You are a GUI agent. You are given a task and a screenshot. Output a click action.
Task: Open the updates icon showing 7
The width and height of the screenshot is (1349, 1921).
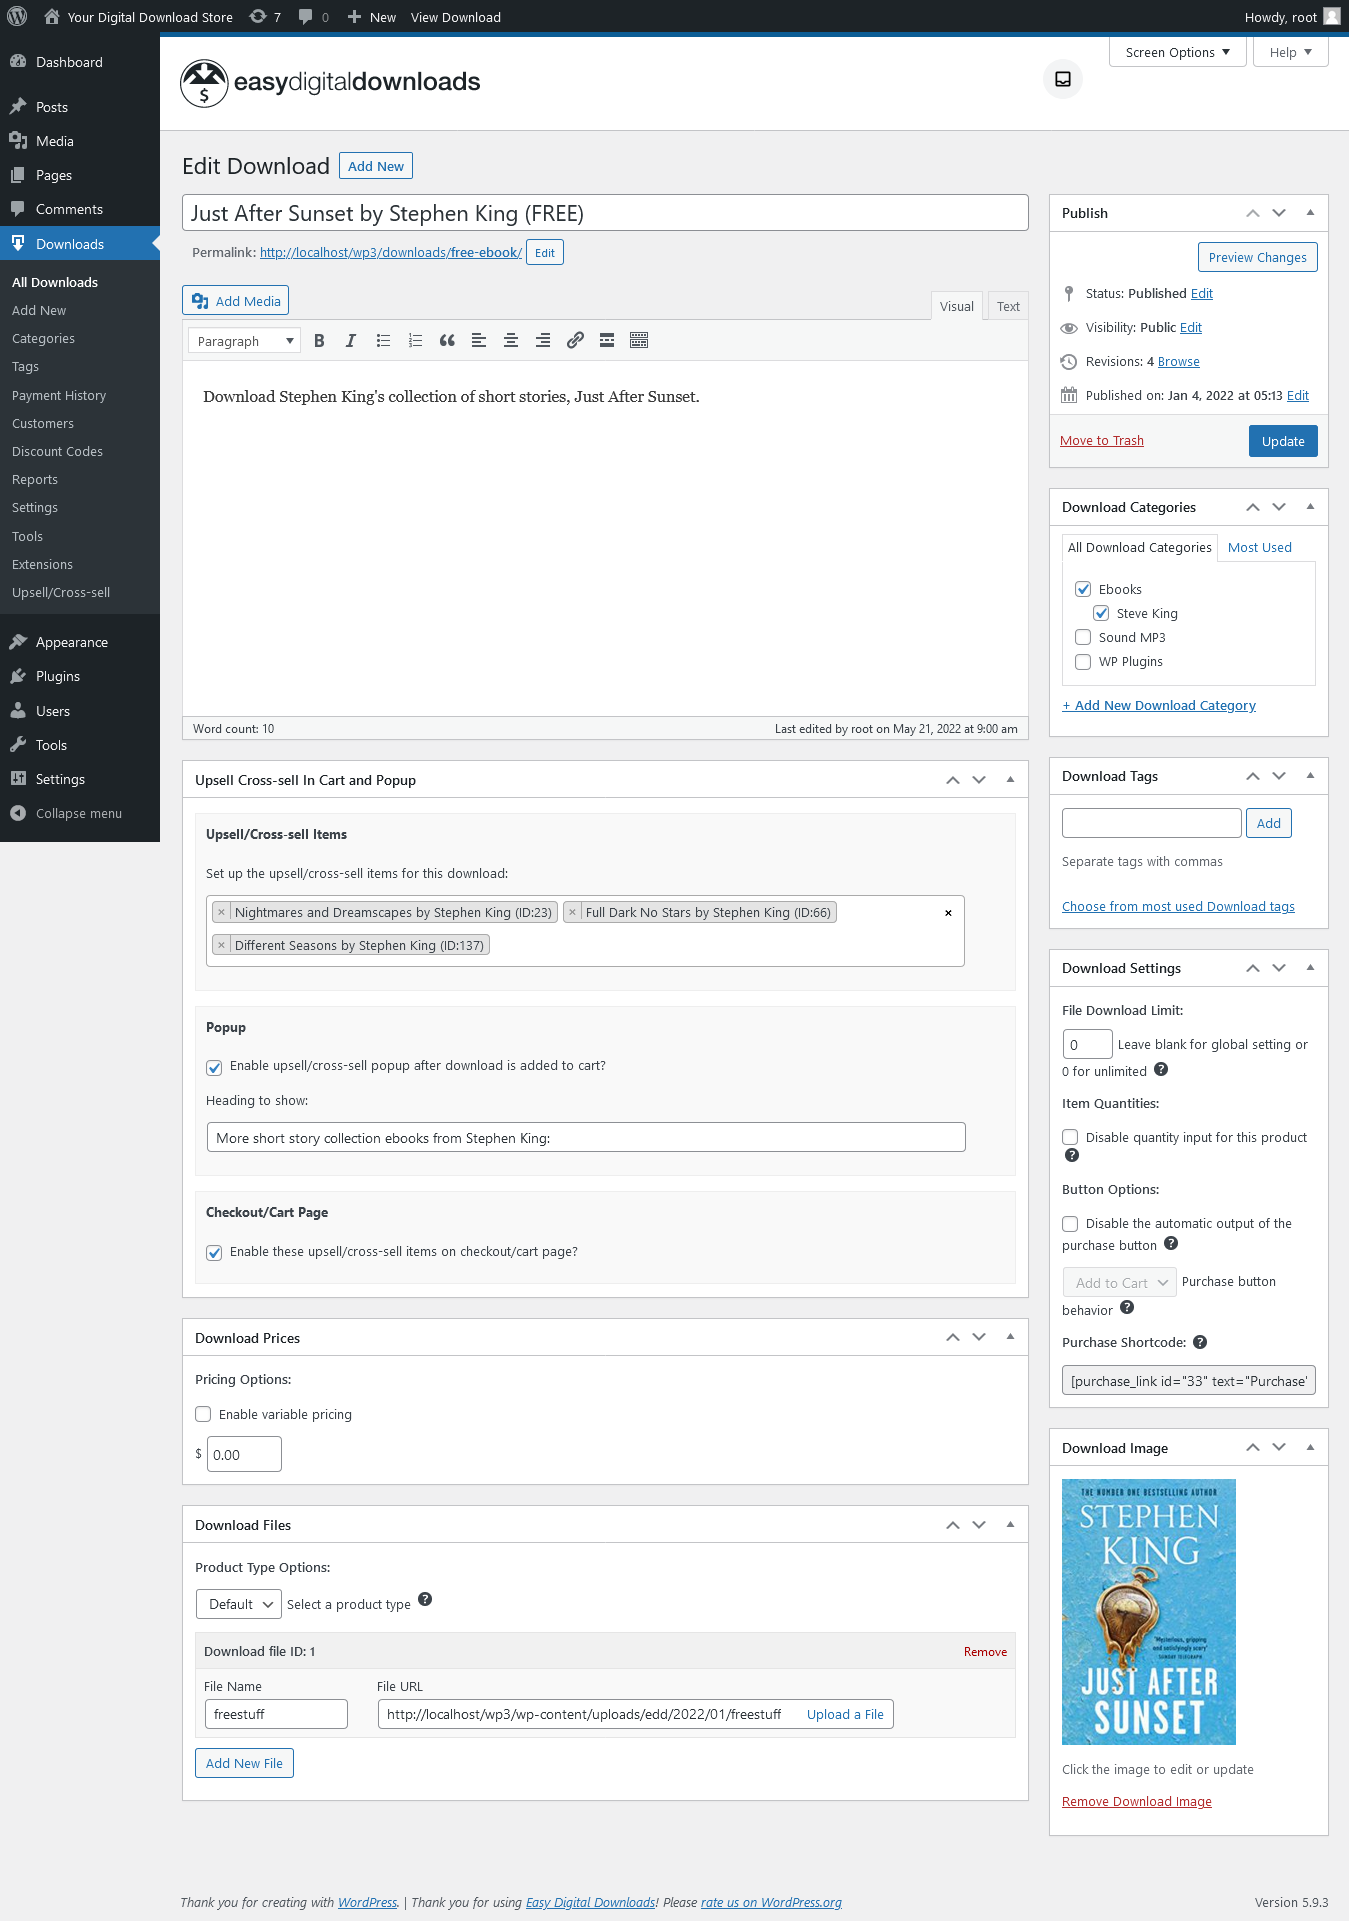(x=265, y=17)
